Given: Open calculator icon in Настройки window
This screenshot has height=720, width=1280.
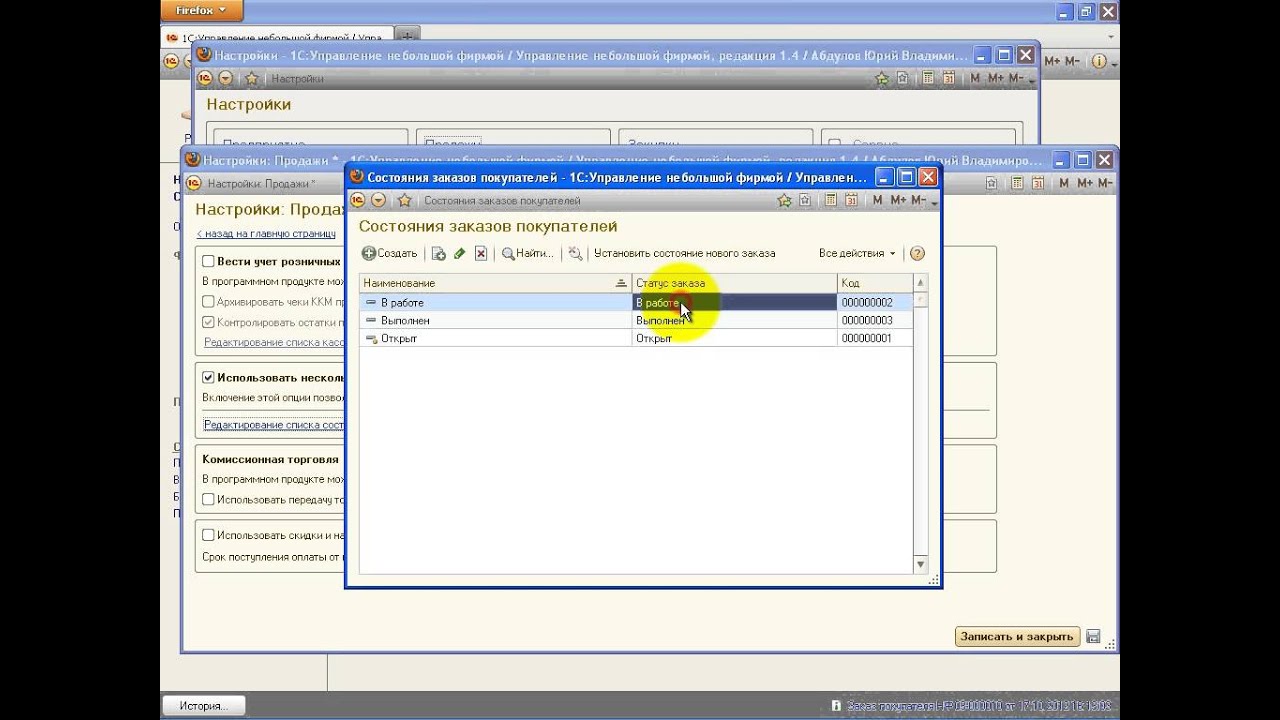Looking at the screenshot, I should pos(927,77).
